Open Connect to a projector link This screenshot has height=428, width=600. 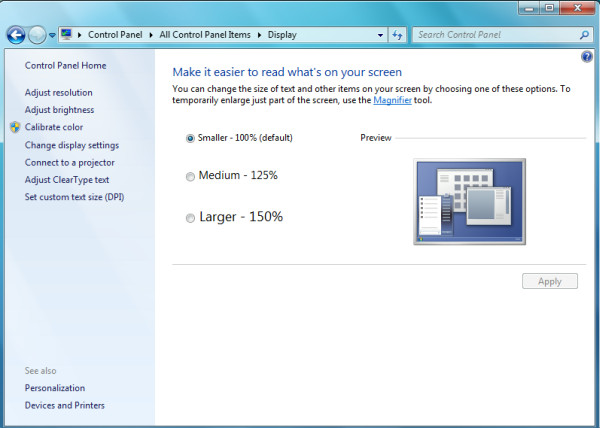(70, 163)
